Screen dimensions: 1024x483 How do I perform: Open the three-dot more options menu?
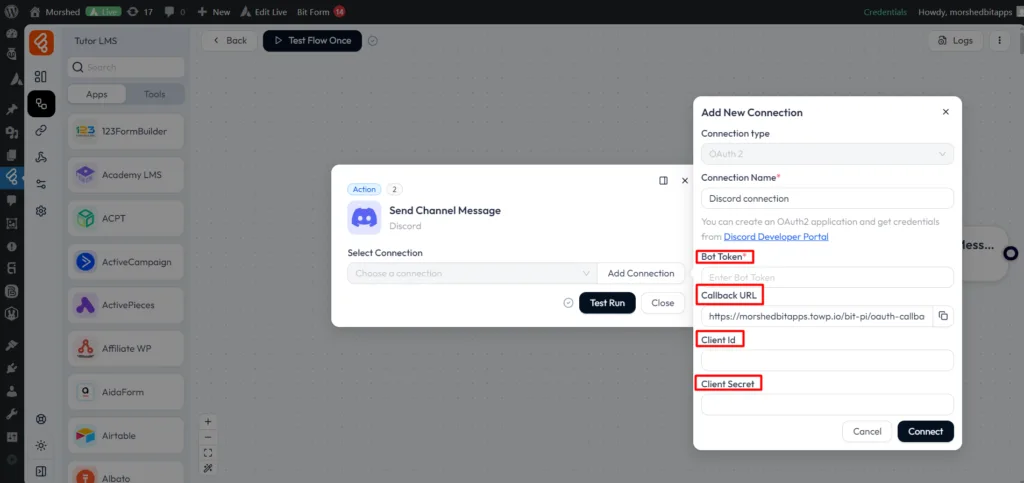pos(999,40)
